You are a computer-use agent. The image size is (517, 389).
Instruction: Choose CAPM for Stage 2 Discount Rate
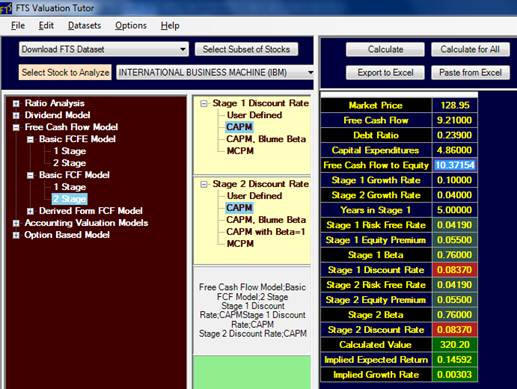tap(239, 208)
